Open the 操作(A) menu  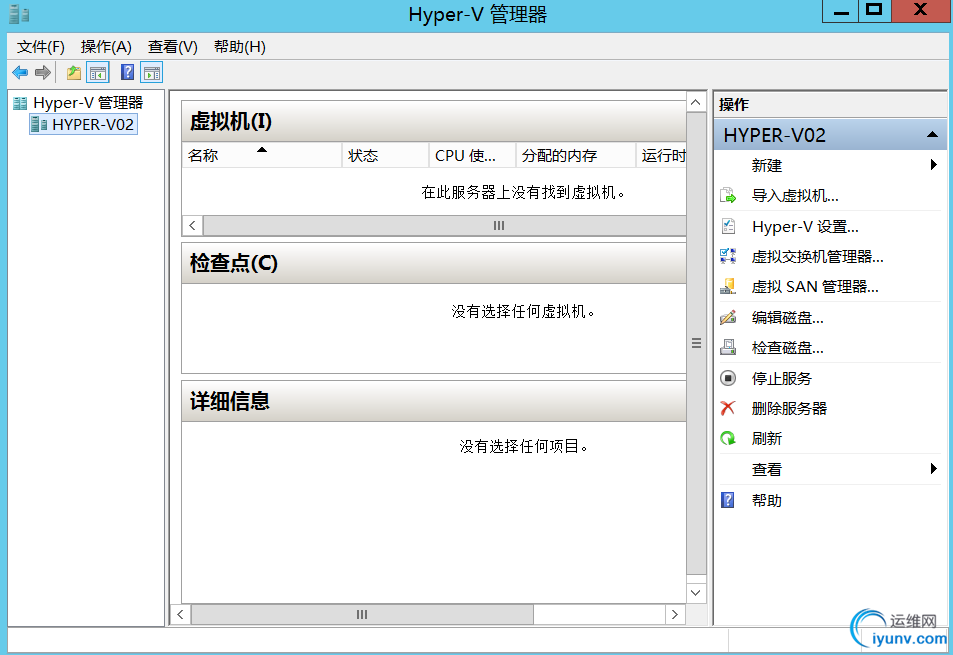[106, 47]
